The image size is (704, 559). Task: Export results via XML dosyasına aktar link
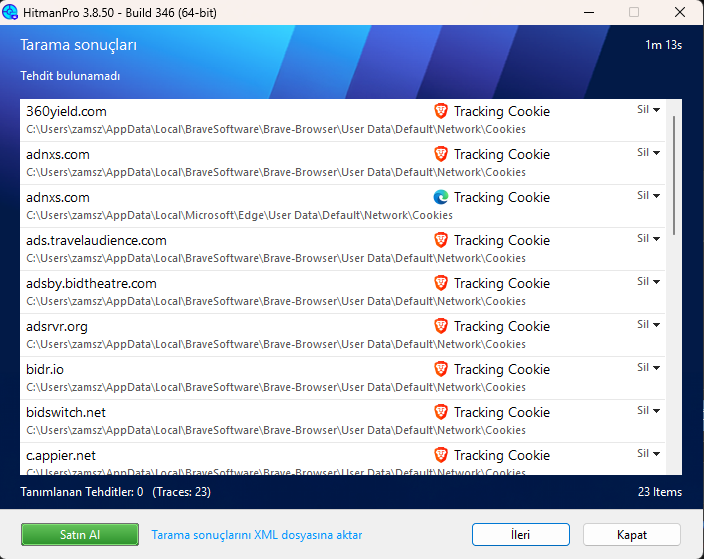pyautogui.click(x=256, y=535)
